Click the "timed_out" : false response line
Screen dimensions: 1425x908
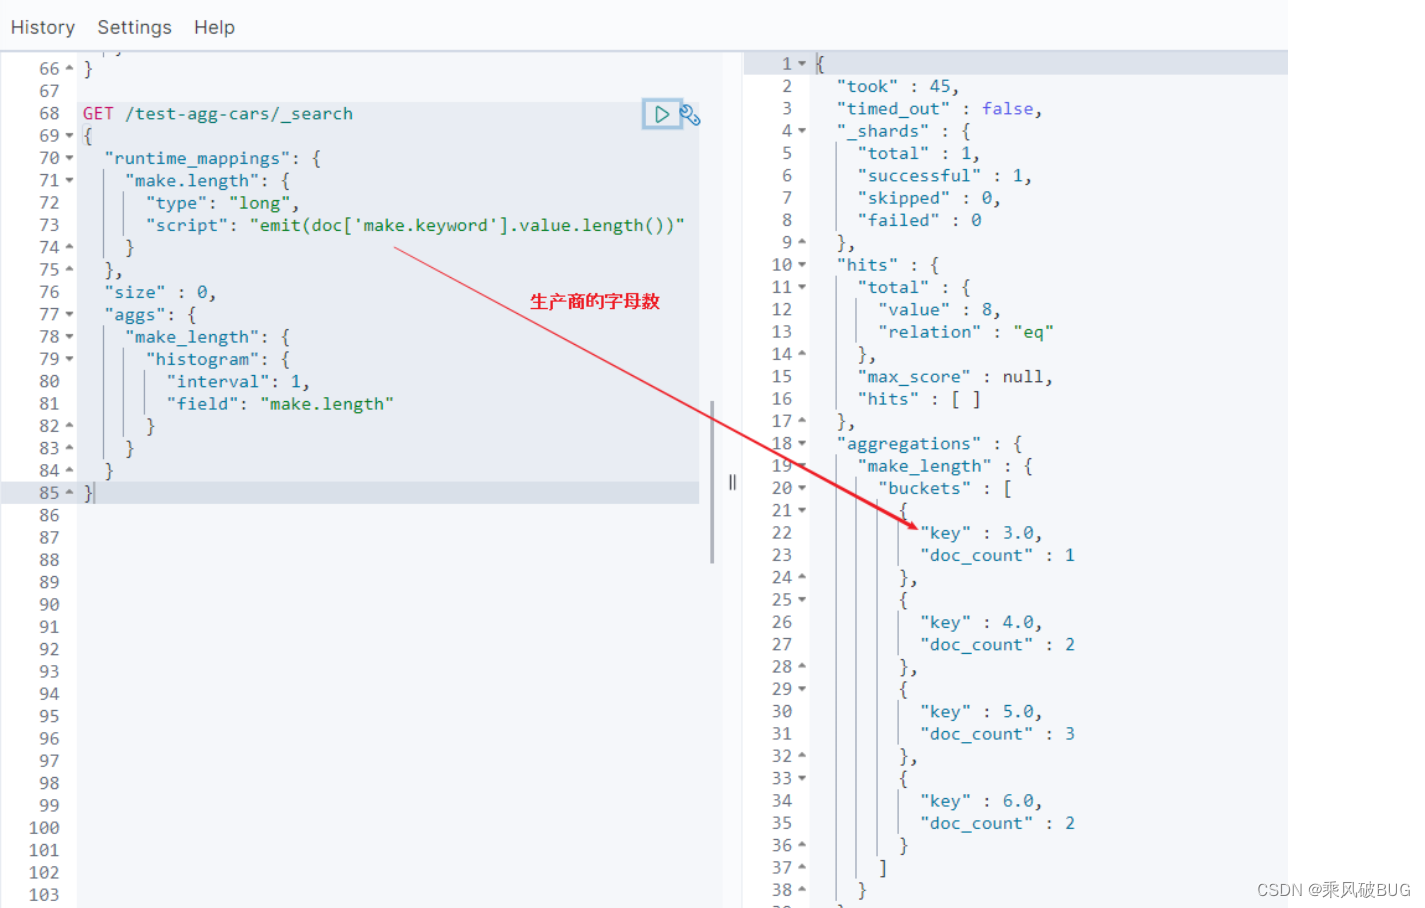pos(940,109)
